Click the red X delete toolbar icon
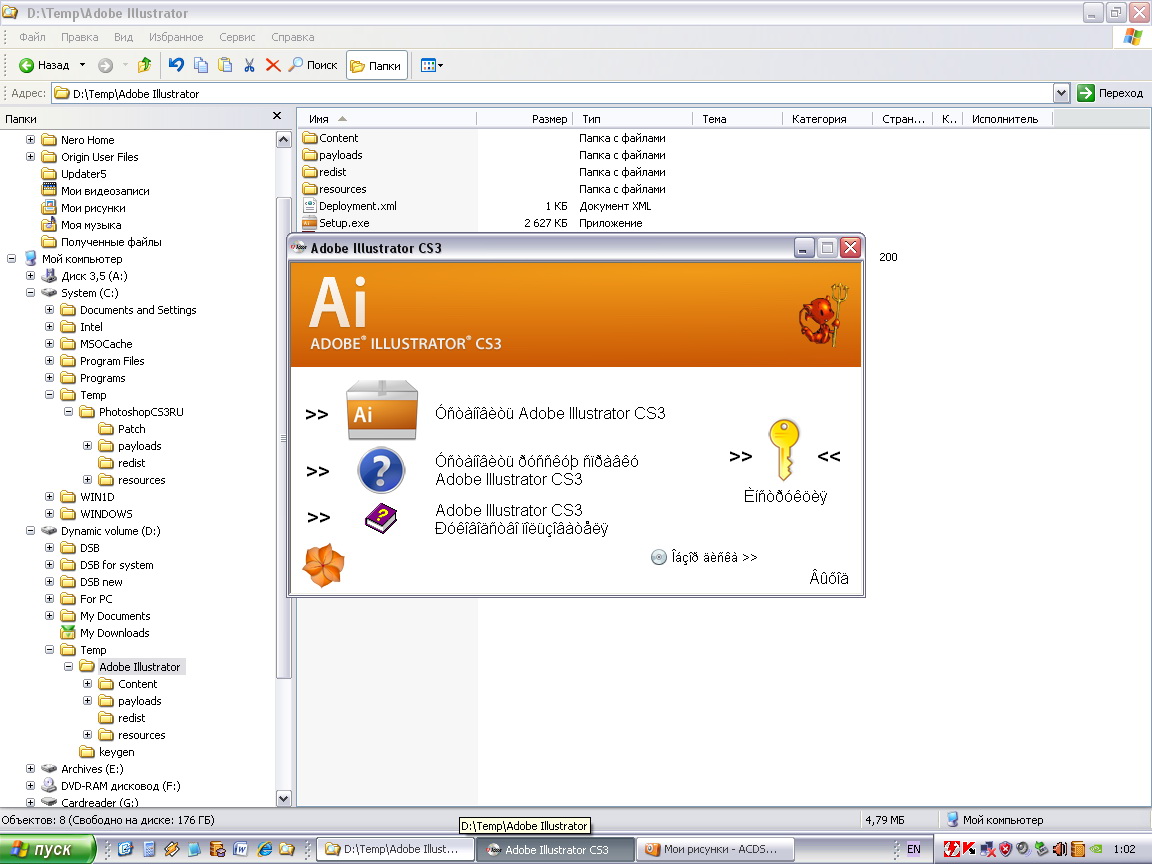The width and height of the screenshot is (1152, 864). point(273,65)
